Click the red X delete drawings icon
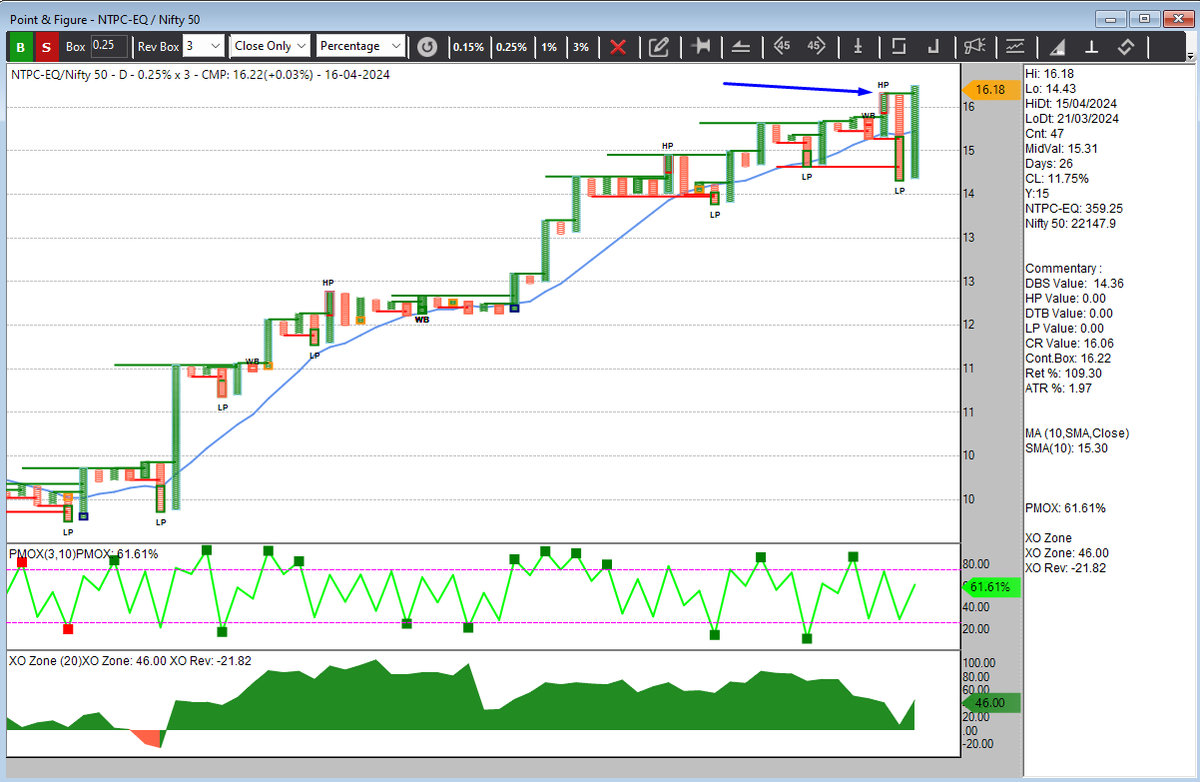The image size is (1200, 782). coord(619,46)
